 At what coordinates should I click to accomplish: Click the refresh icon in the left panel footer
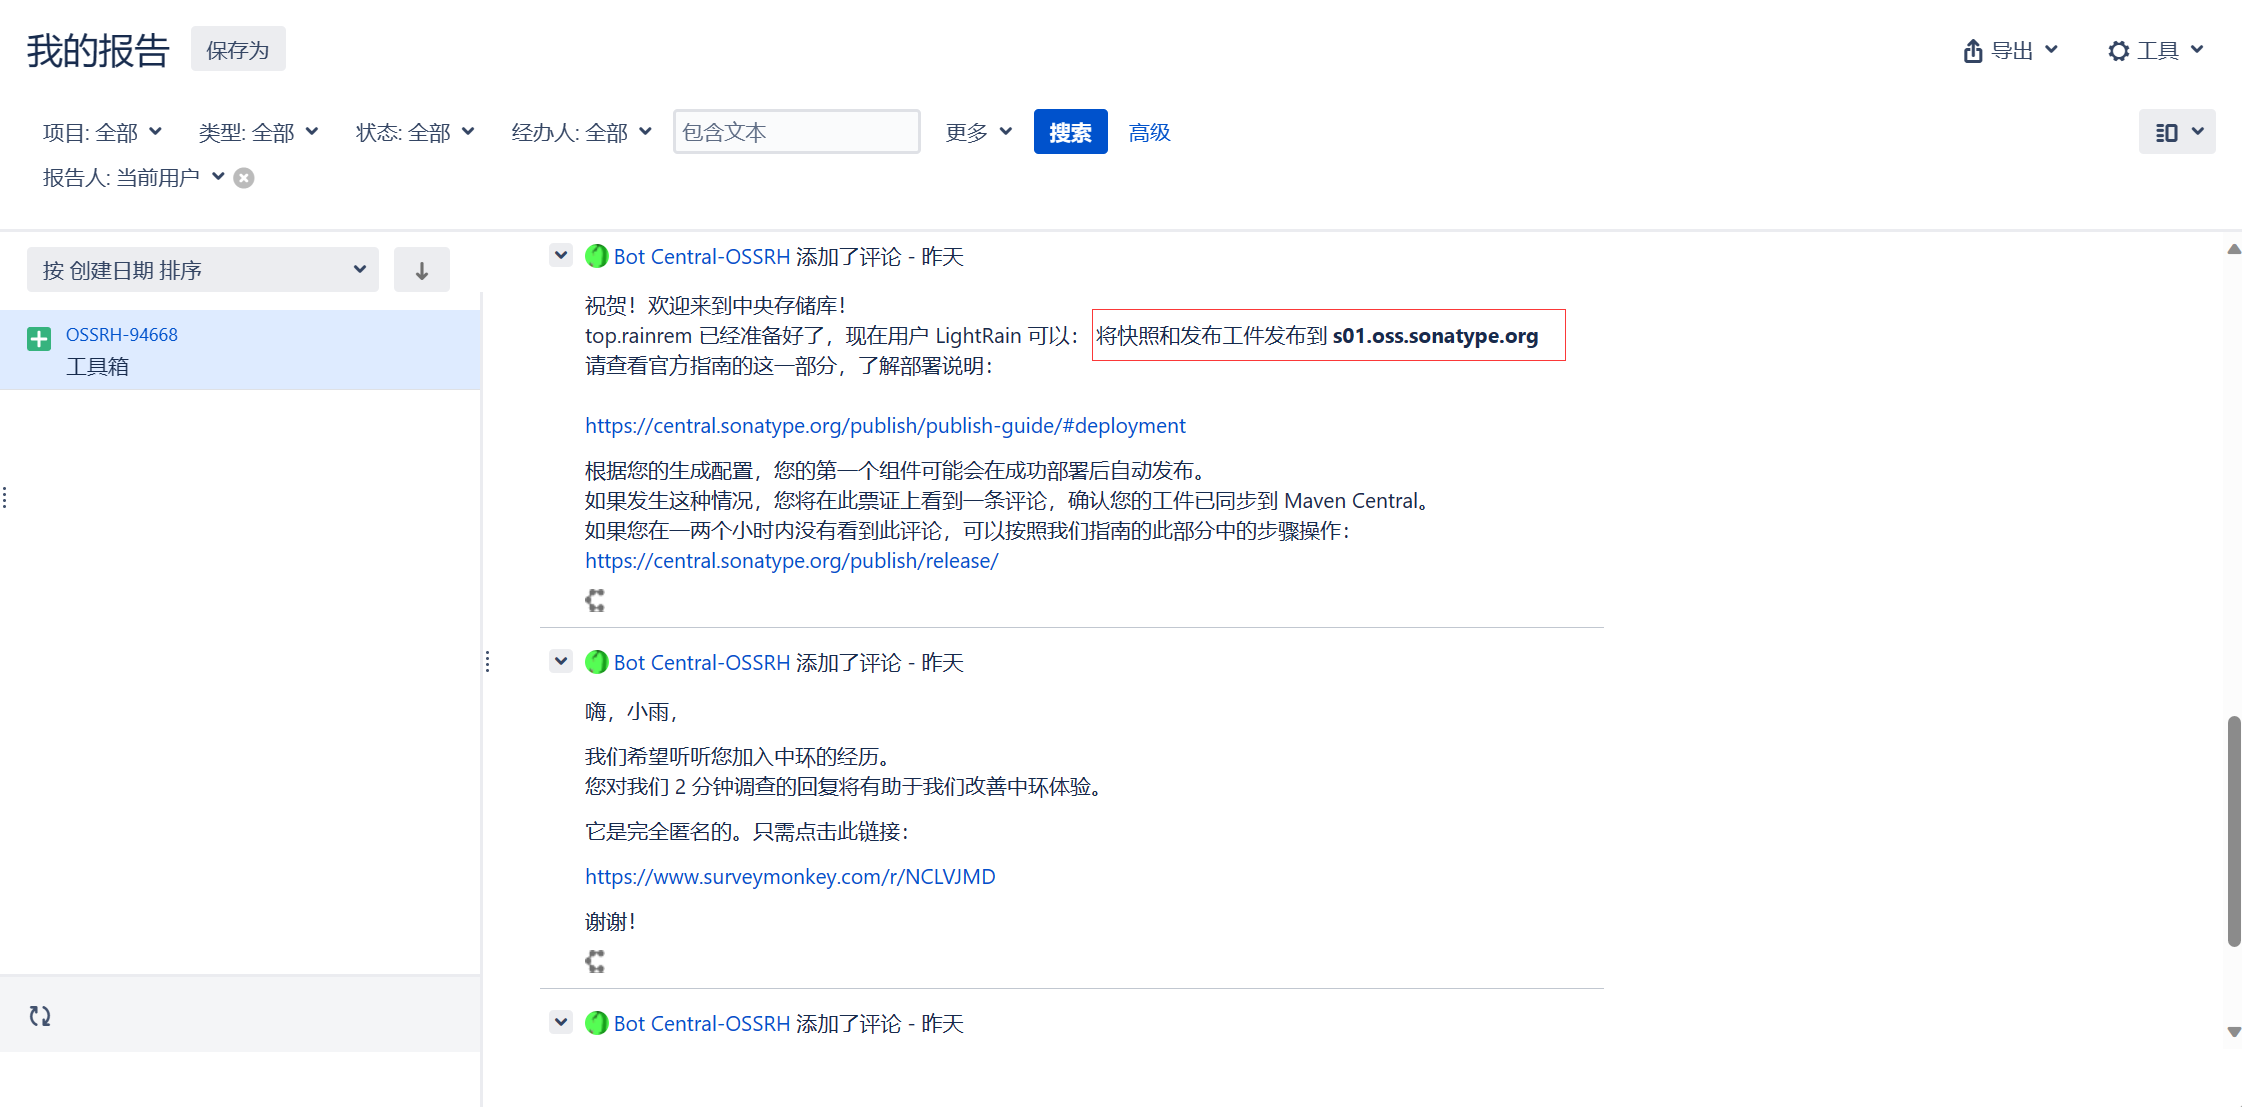[x=40, y=1016]
